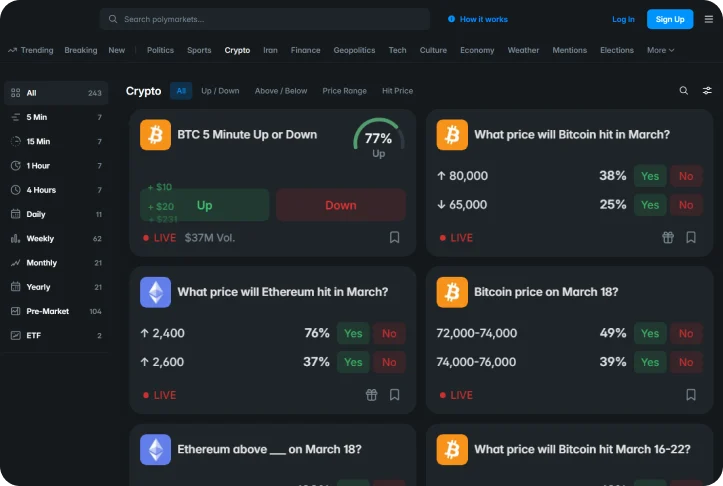Click No for Ethereum 2,600

point(389,362)
